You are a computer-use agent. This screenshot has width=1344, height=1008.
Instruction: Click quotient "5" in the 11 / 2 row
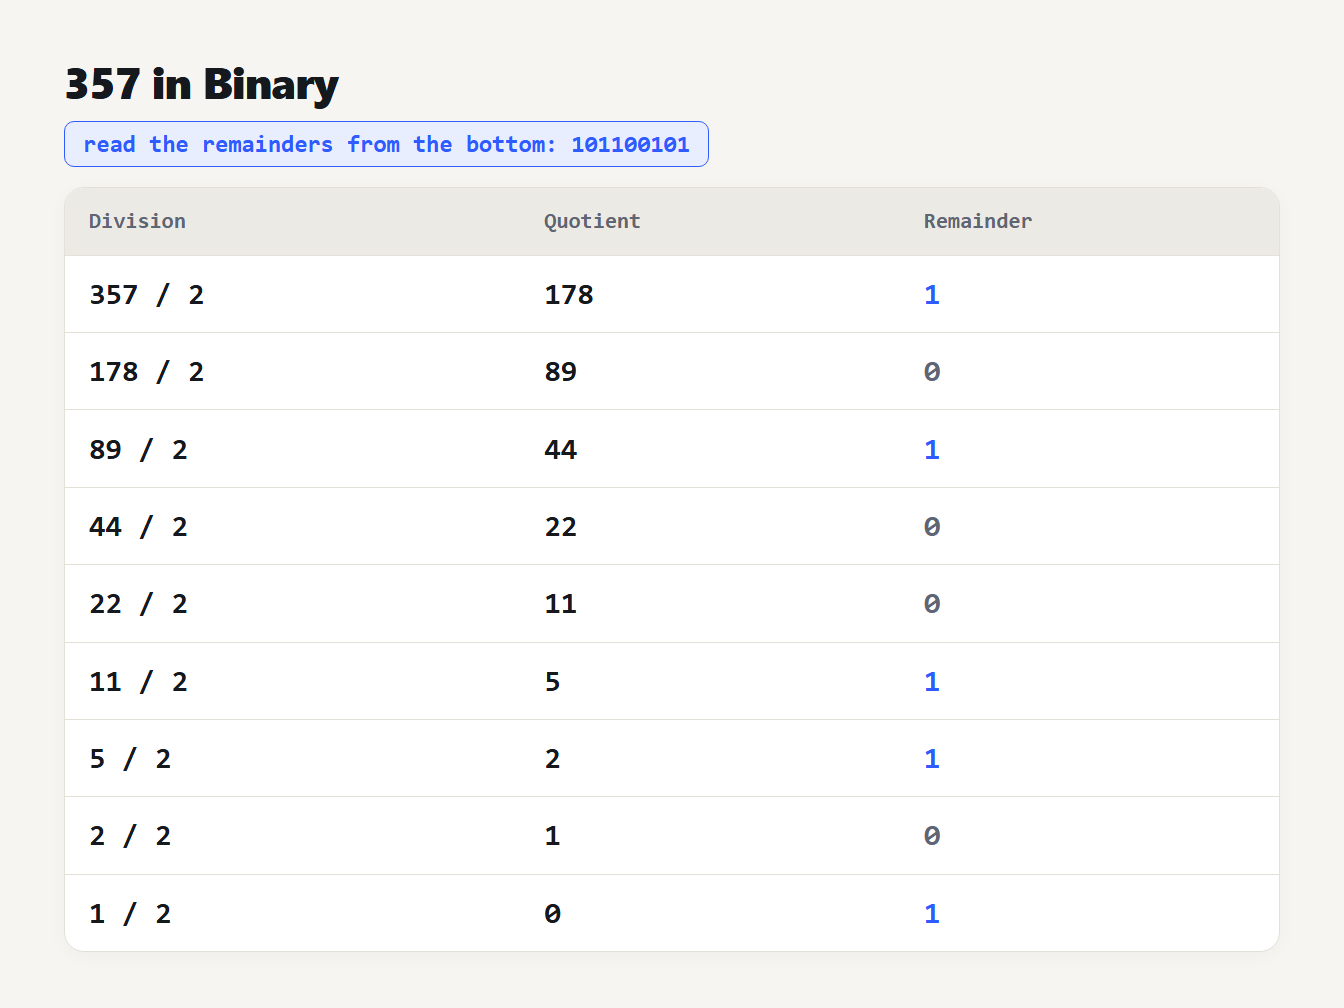(553, 682)
